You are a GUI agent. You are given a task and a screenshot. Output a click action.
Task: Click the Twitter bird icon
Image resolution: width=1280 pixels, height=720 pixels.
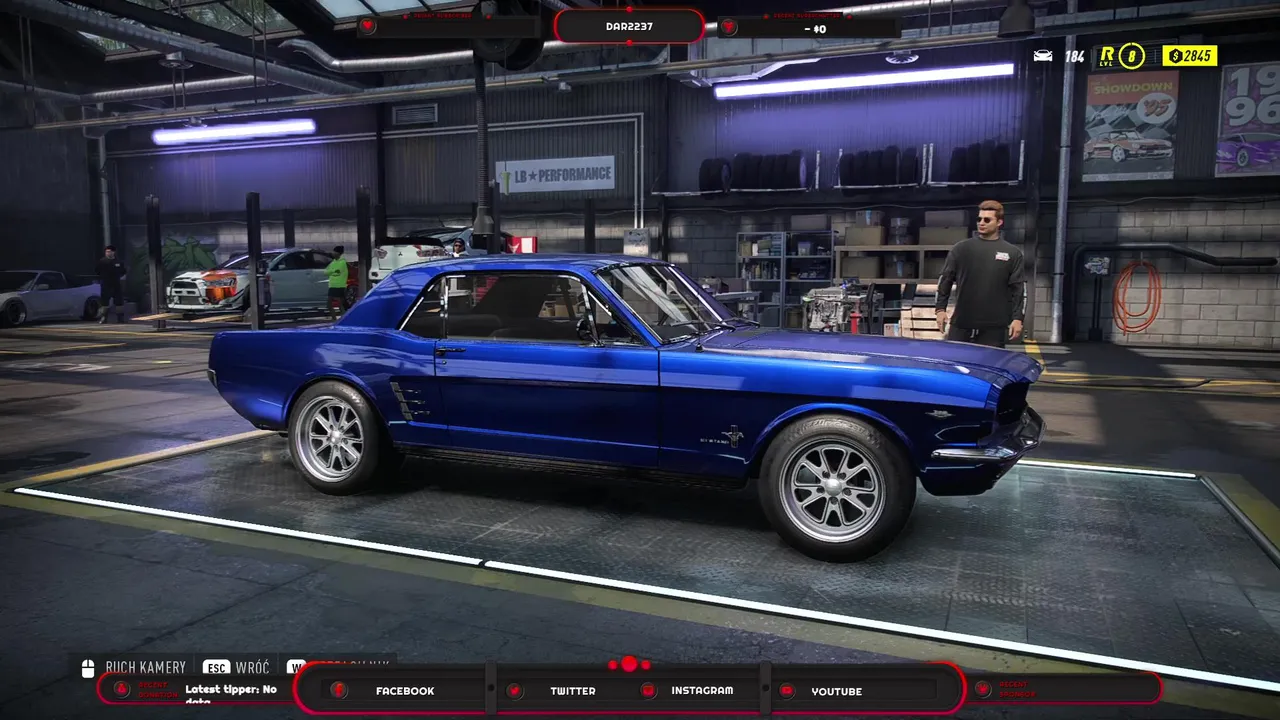(x=514, y=690)
